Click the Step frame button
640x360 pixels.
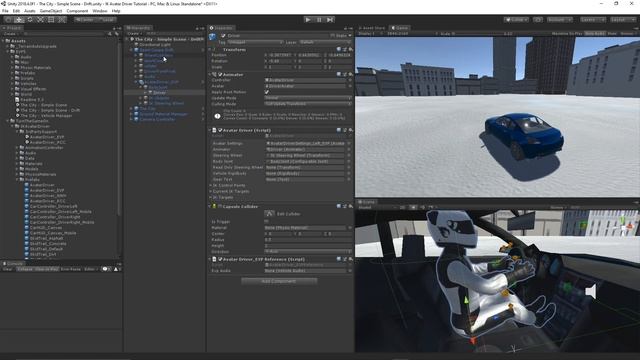coord(330,20)
